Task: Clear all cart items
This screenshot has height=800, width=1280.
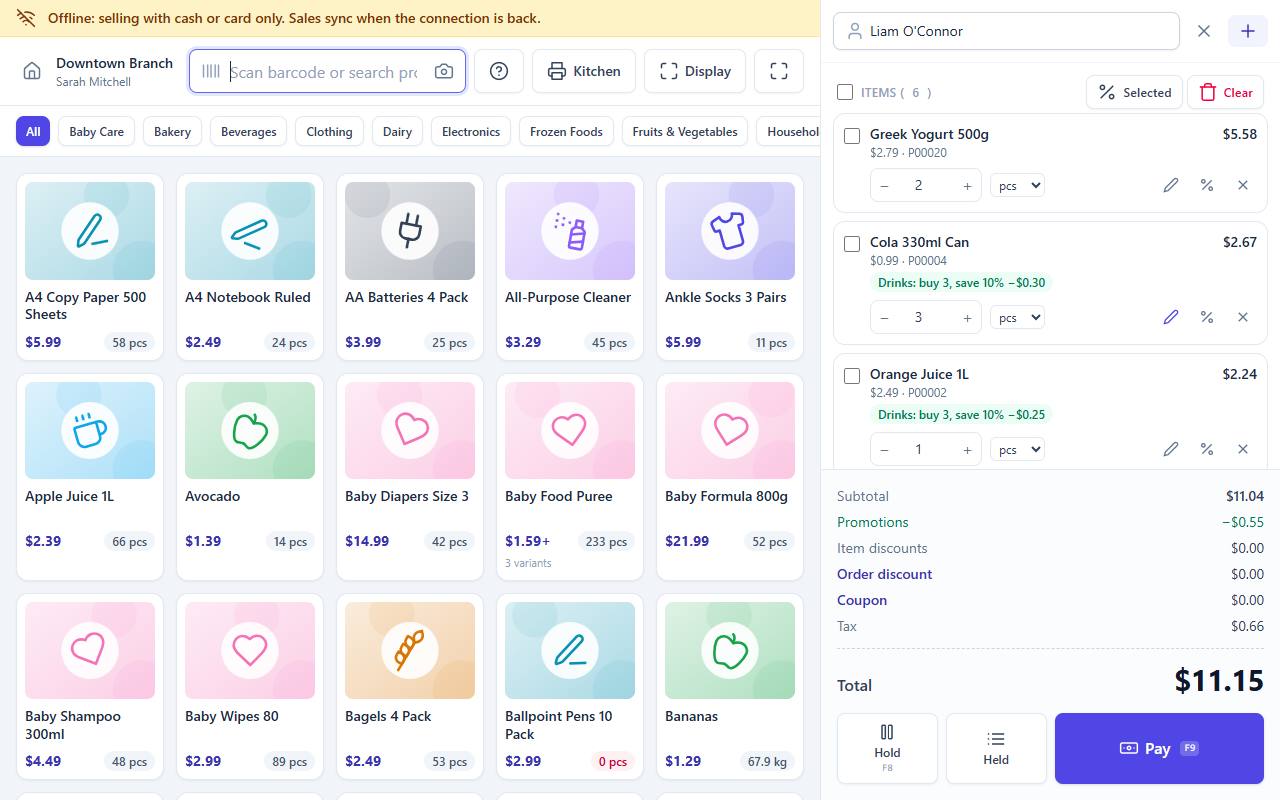Action: coord(1226,92)
